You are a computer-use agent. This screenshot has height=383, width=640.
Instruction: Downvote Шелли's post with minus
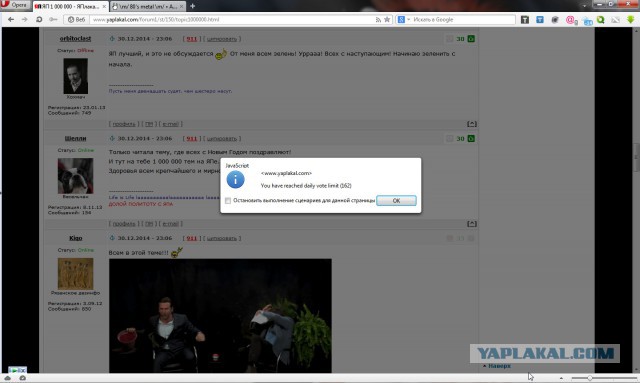449,138
